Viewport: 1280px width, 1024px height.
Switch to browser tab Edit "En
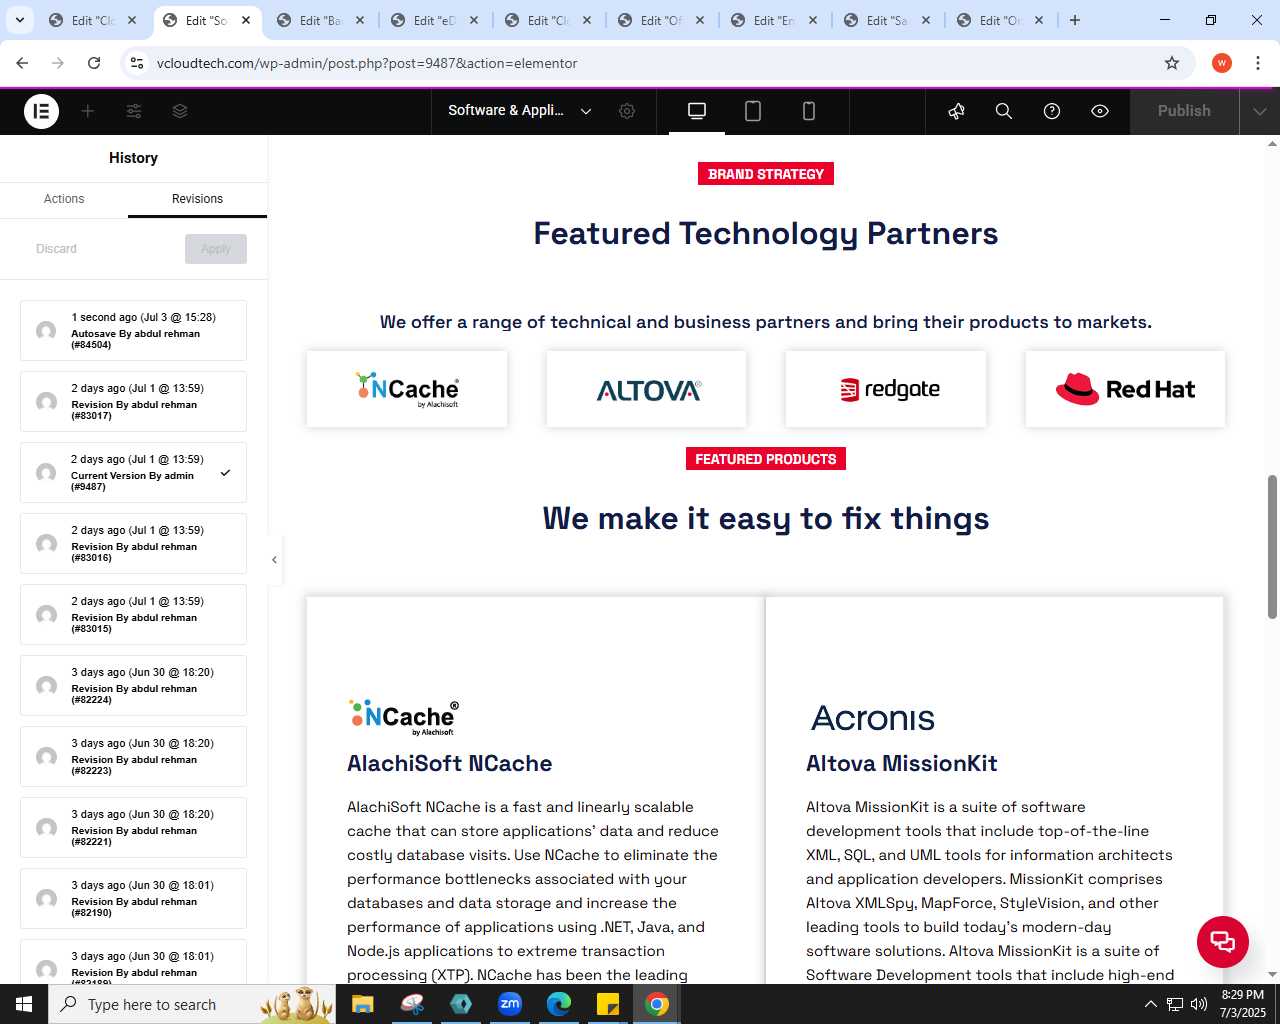tap(774, 20)
